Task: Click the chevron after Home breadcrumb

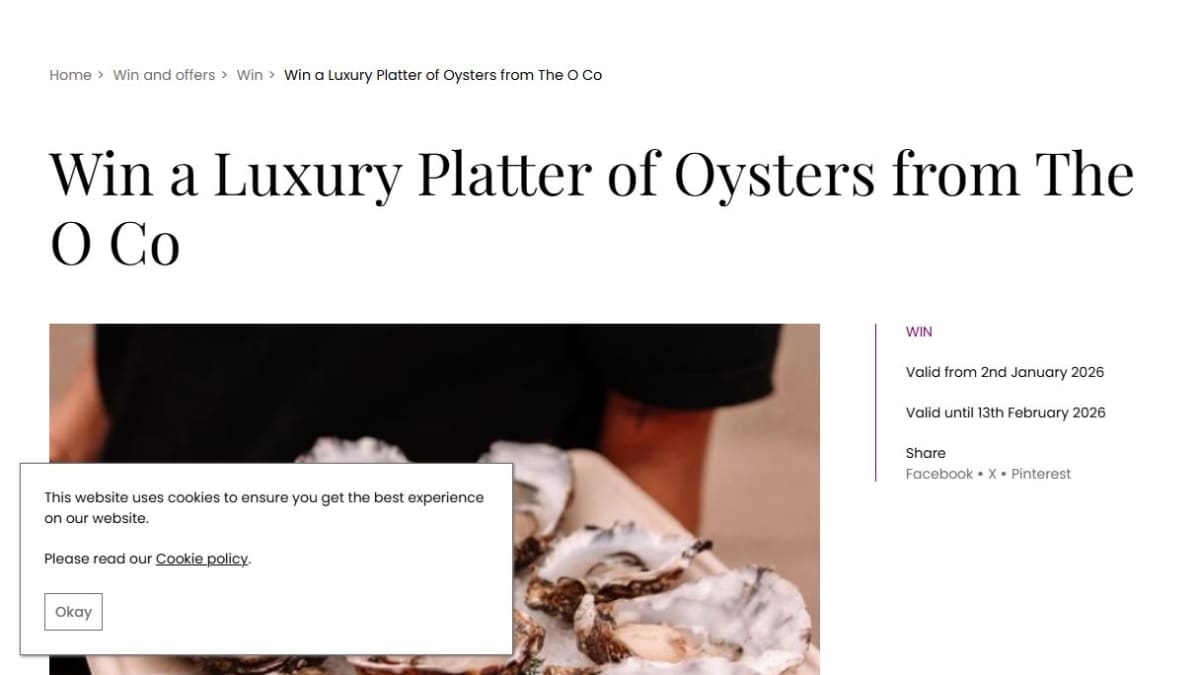Action: click(x=101, y=75)
